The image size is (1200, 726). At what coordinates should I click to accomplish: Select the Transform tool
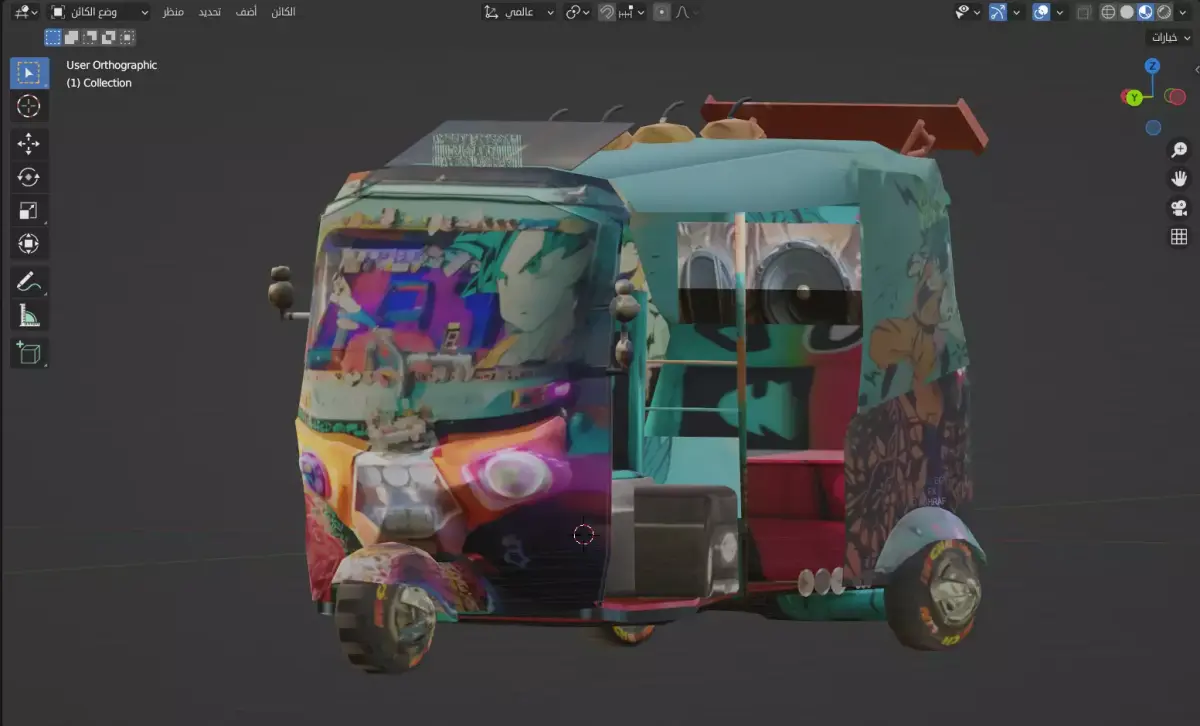(x=29, y=243)
